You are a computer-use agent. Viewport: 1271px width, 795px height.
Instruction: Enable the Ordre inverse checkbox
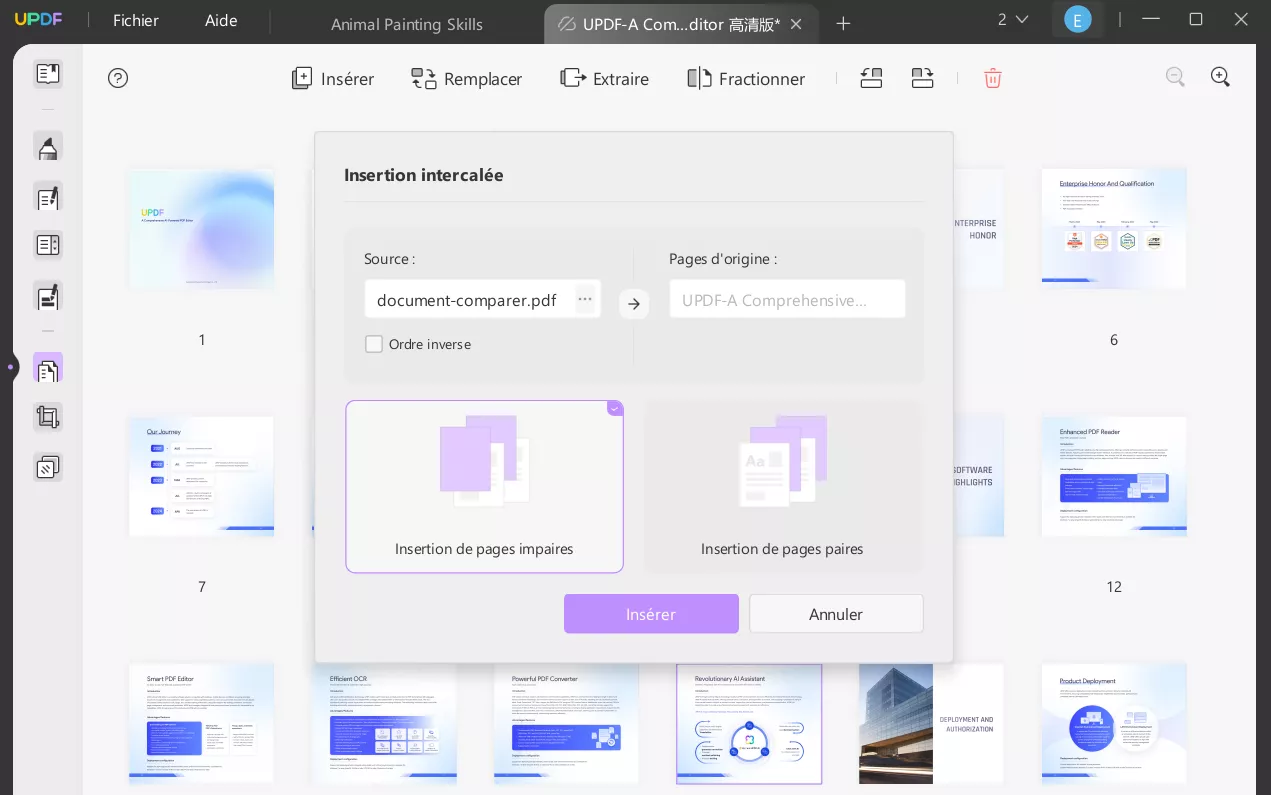click(x=374, y=344)
